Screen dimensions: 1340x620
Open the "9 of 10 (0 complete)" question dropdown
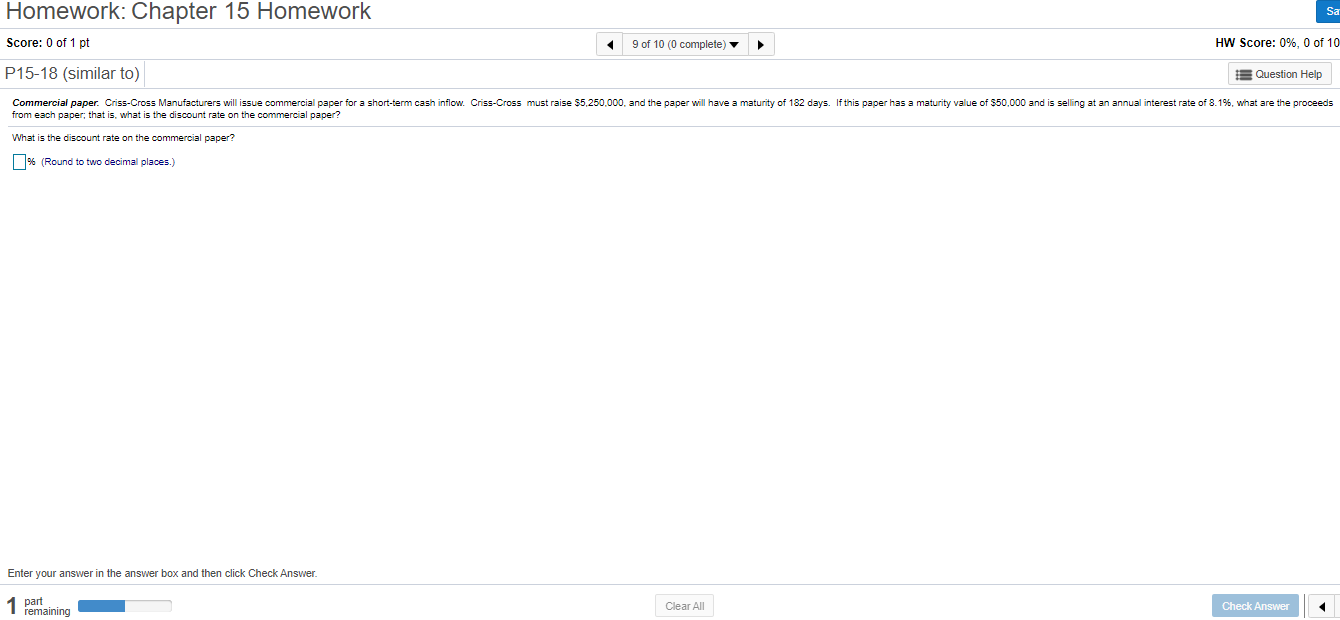685,45
